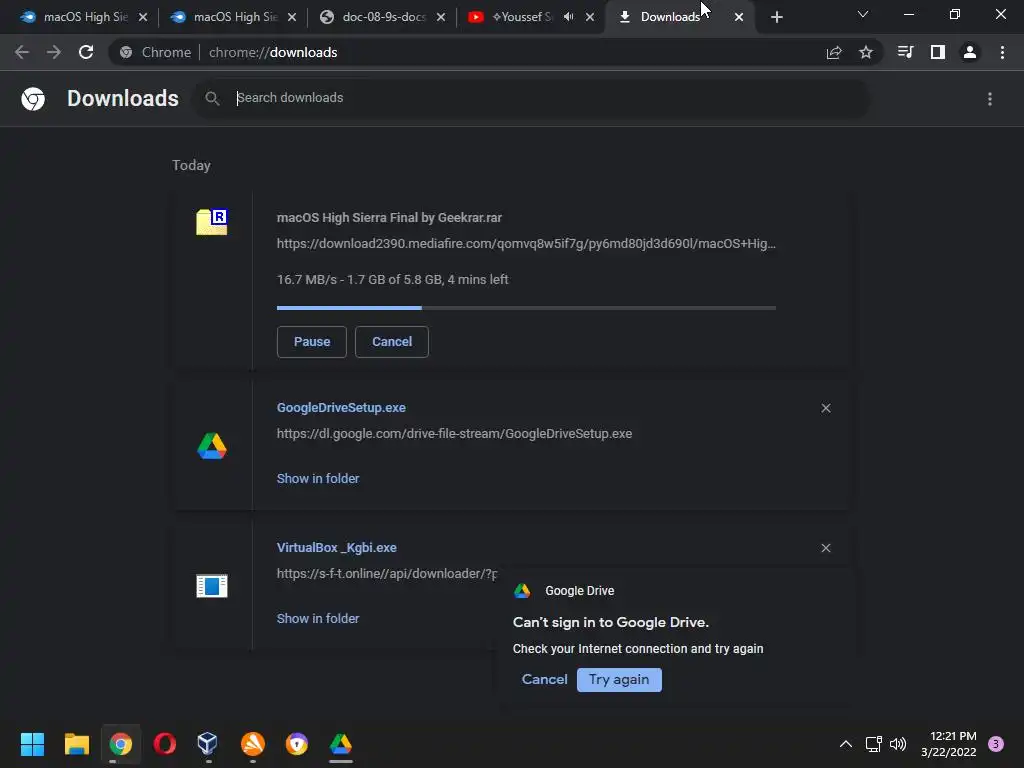Open a new browser tab
The width and height of the screenshot is (1024, 768).
(x=776, y=18)
